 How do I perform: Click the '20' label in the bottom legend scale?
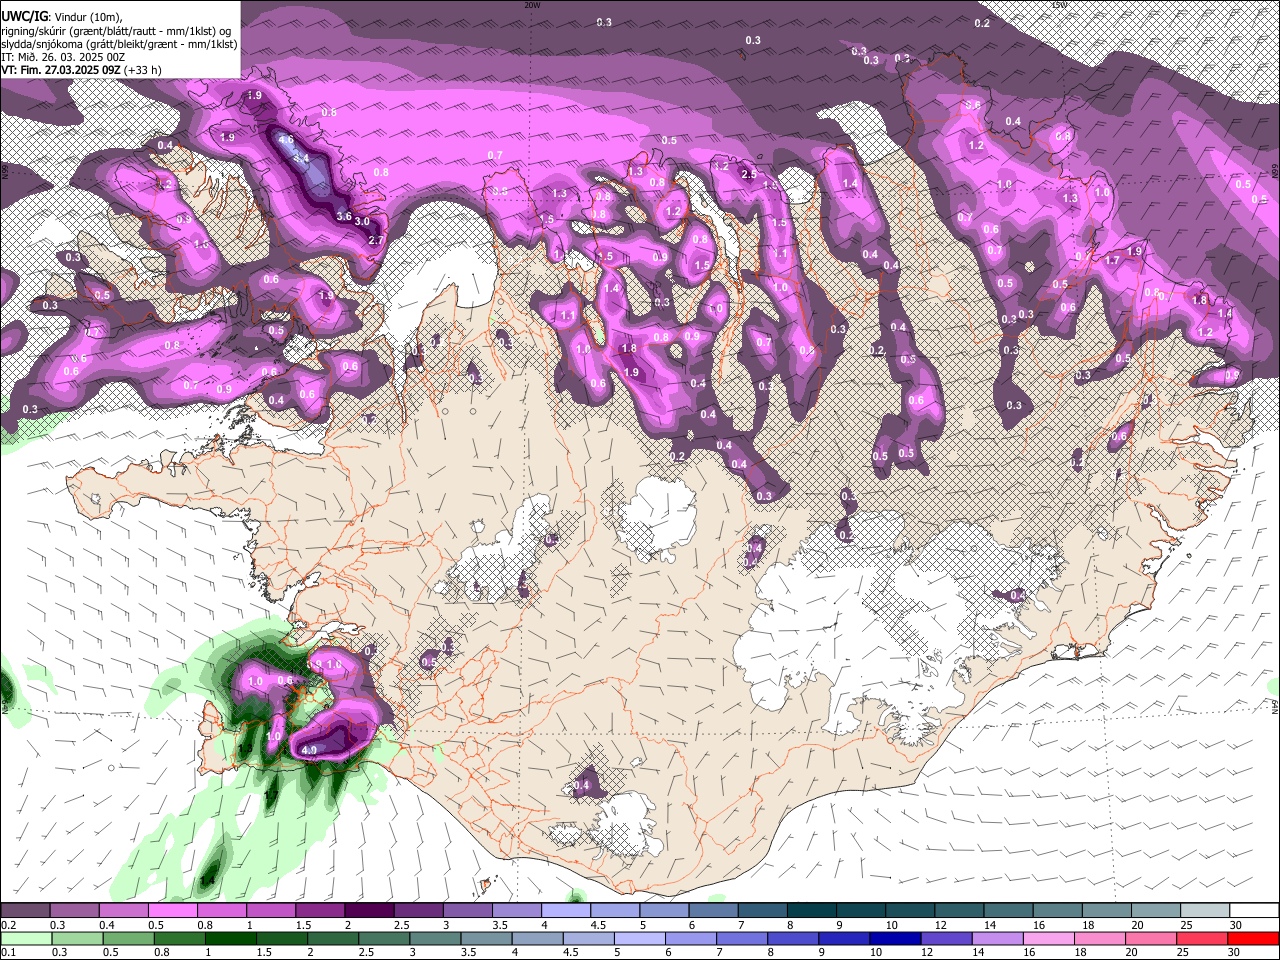click(1131, 952)
